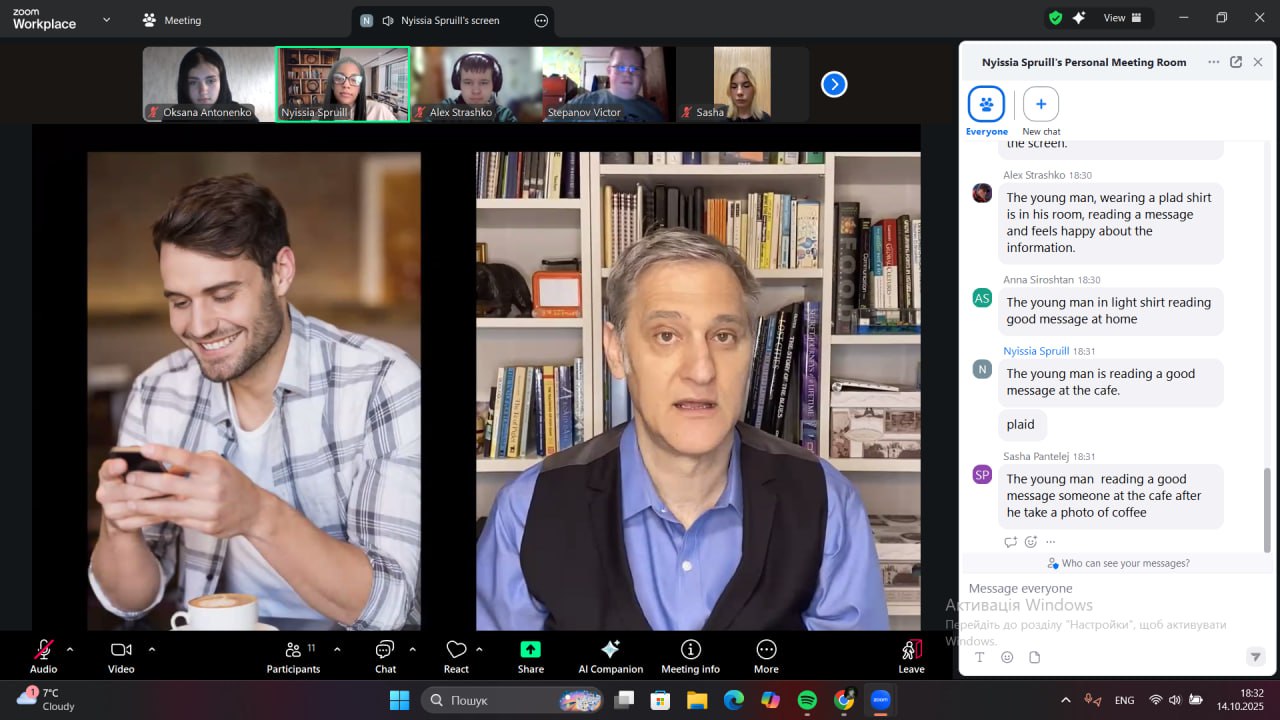Open Spotify from the Windows taskbar

(x=807, y=700)
